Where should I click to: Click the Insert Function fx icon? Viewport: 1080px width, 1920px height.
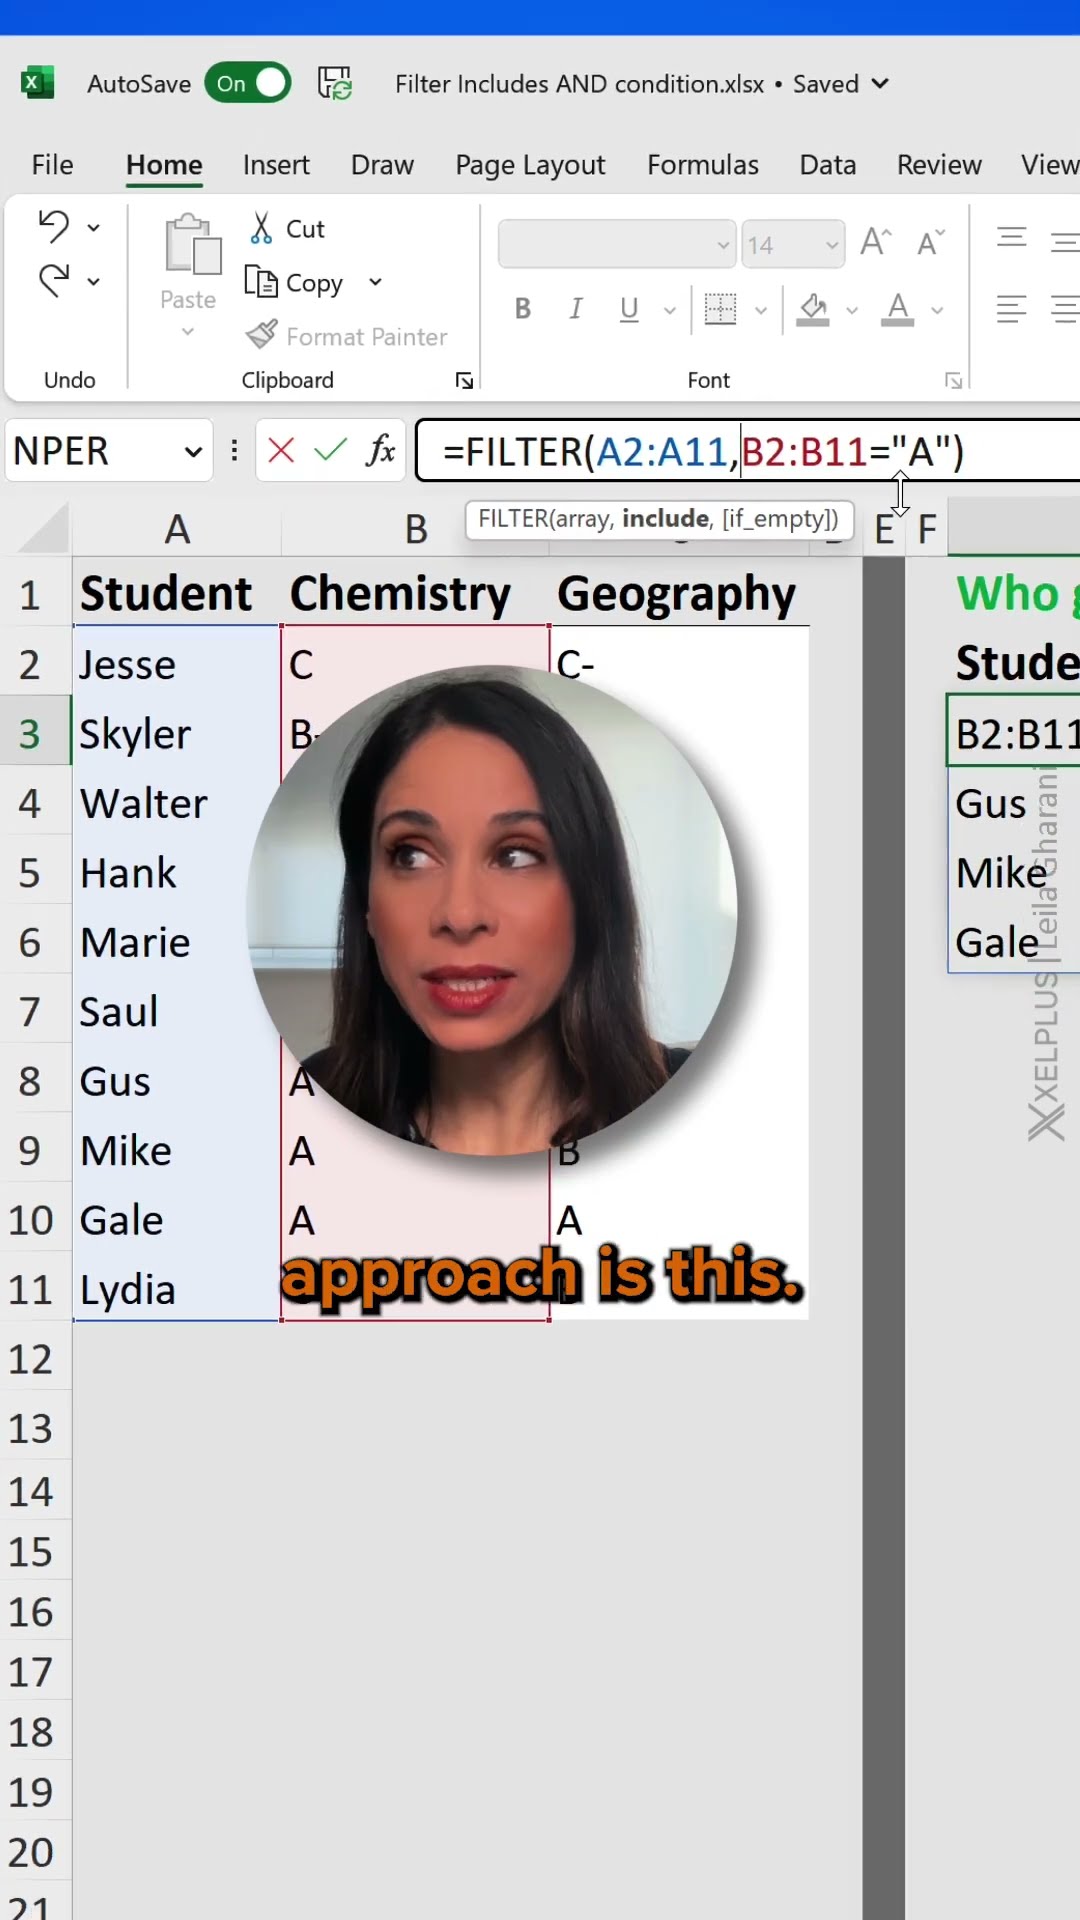click(x=380, y=451)
